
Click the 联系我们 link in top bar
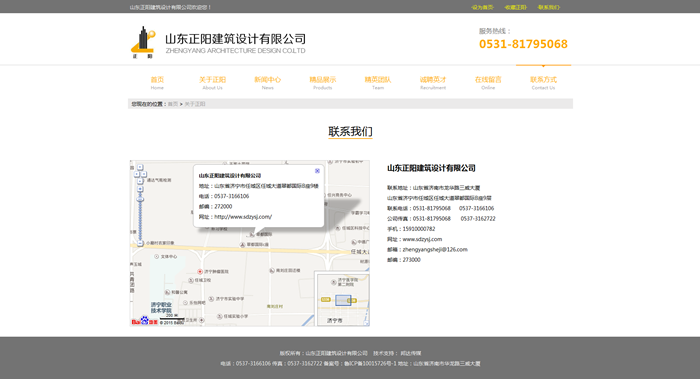point(549,7)
